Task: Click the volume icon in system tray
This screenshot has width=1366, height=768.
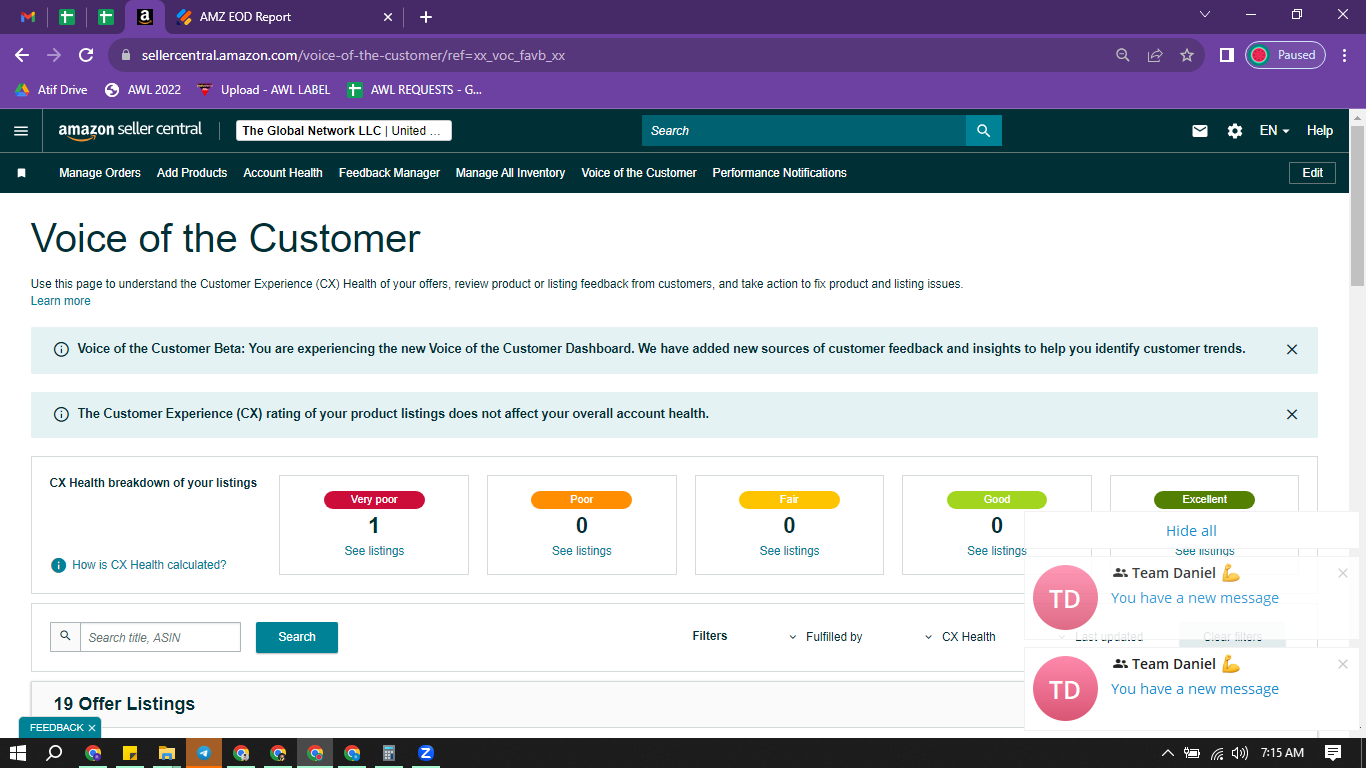Action: pos(1240,753)
